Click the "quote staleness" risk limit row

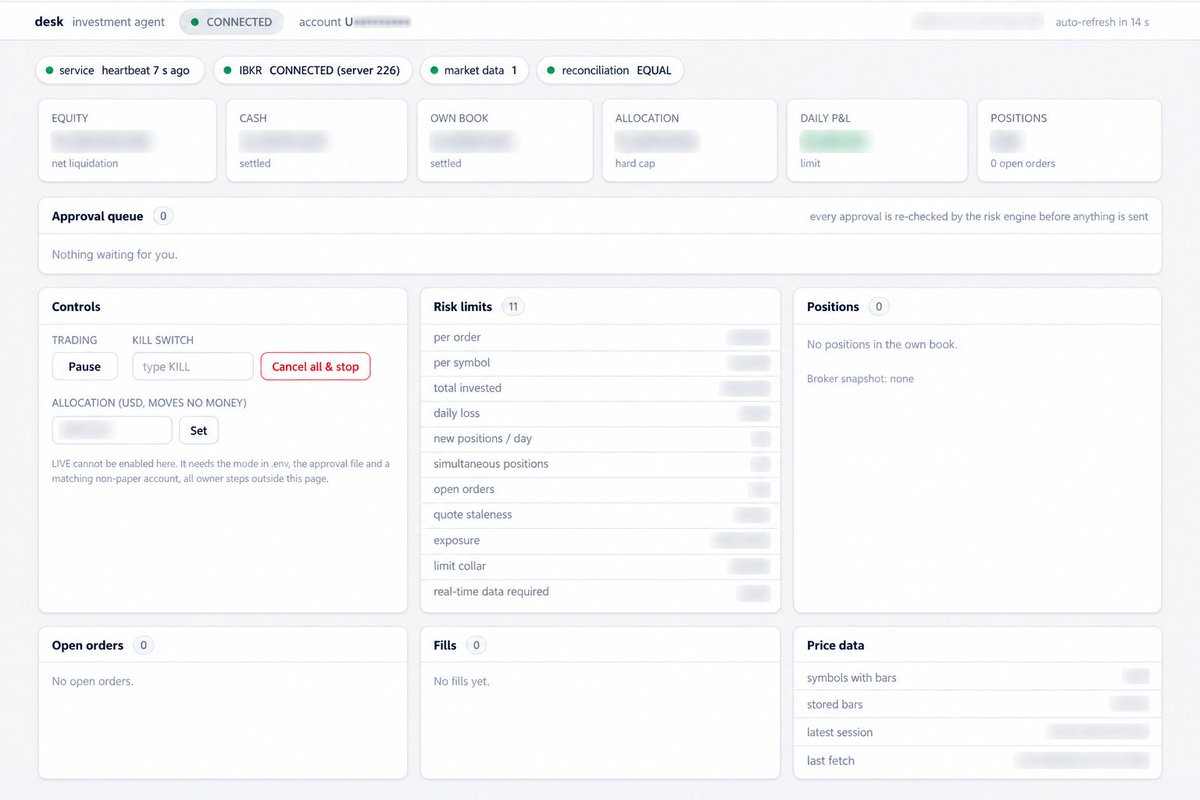(x=600, y=515)
